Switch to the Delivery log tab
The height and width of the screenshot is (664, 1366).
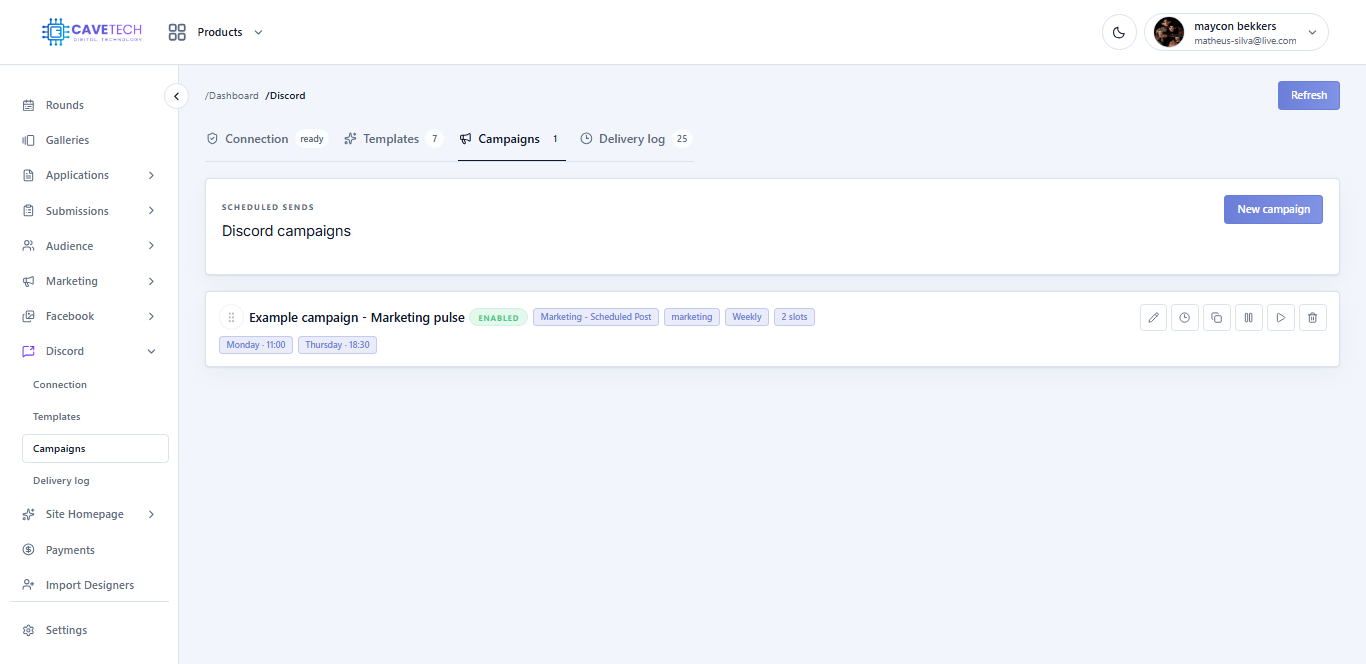[x=636, y=139]
